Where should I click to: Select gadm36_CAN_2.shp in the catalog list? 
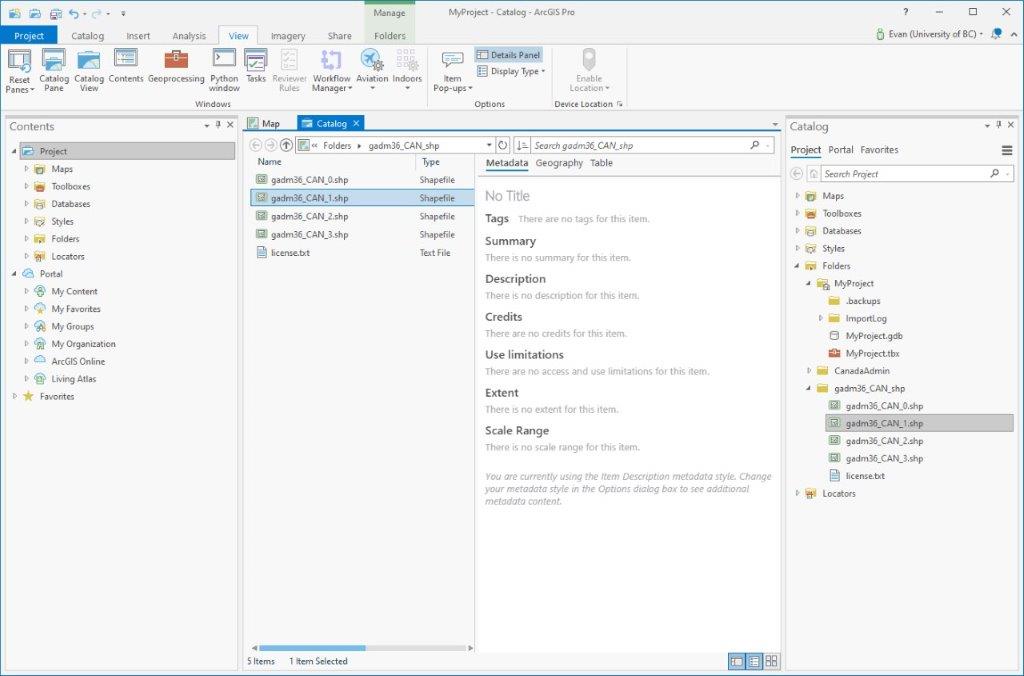click(x=362, y=216)
